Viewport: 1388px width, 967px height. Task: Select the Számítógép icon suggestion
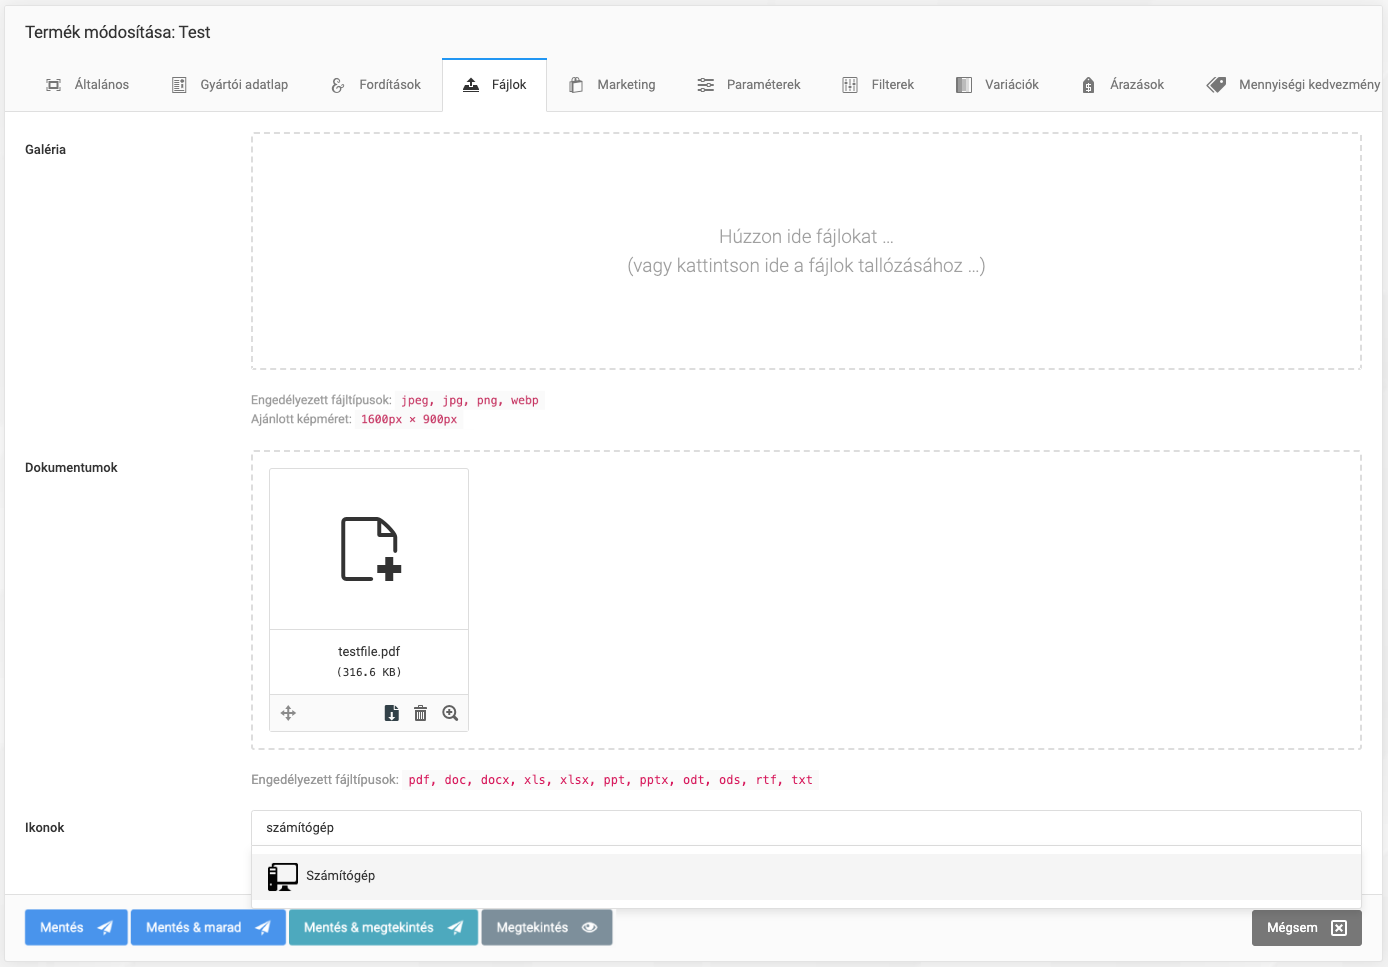(806, 876)
